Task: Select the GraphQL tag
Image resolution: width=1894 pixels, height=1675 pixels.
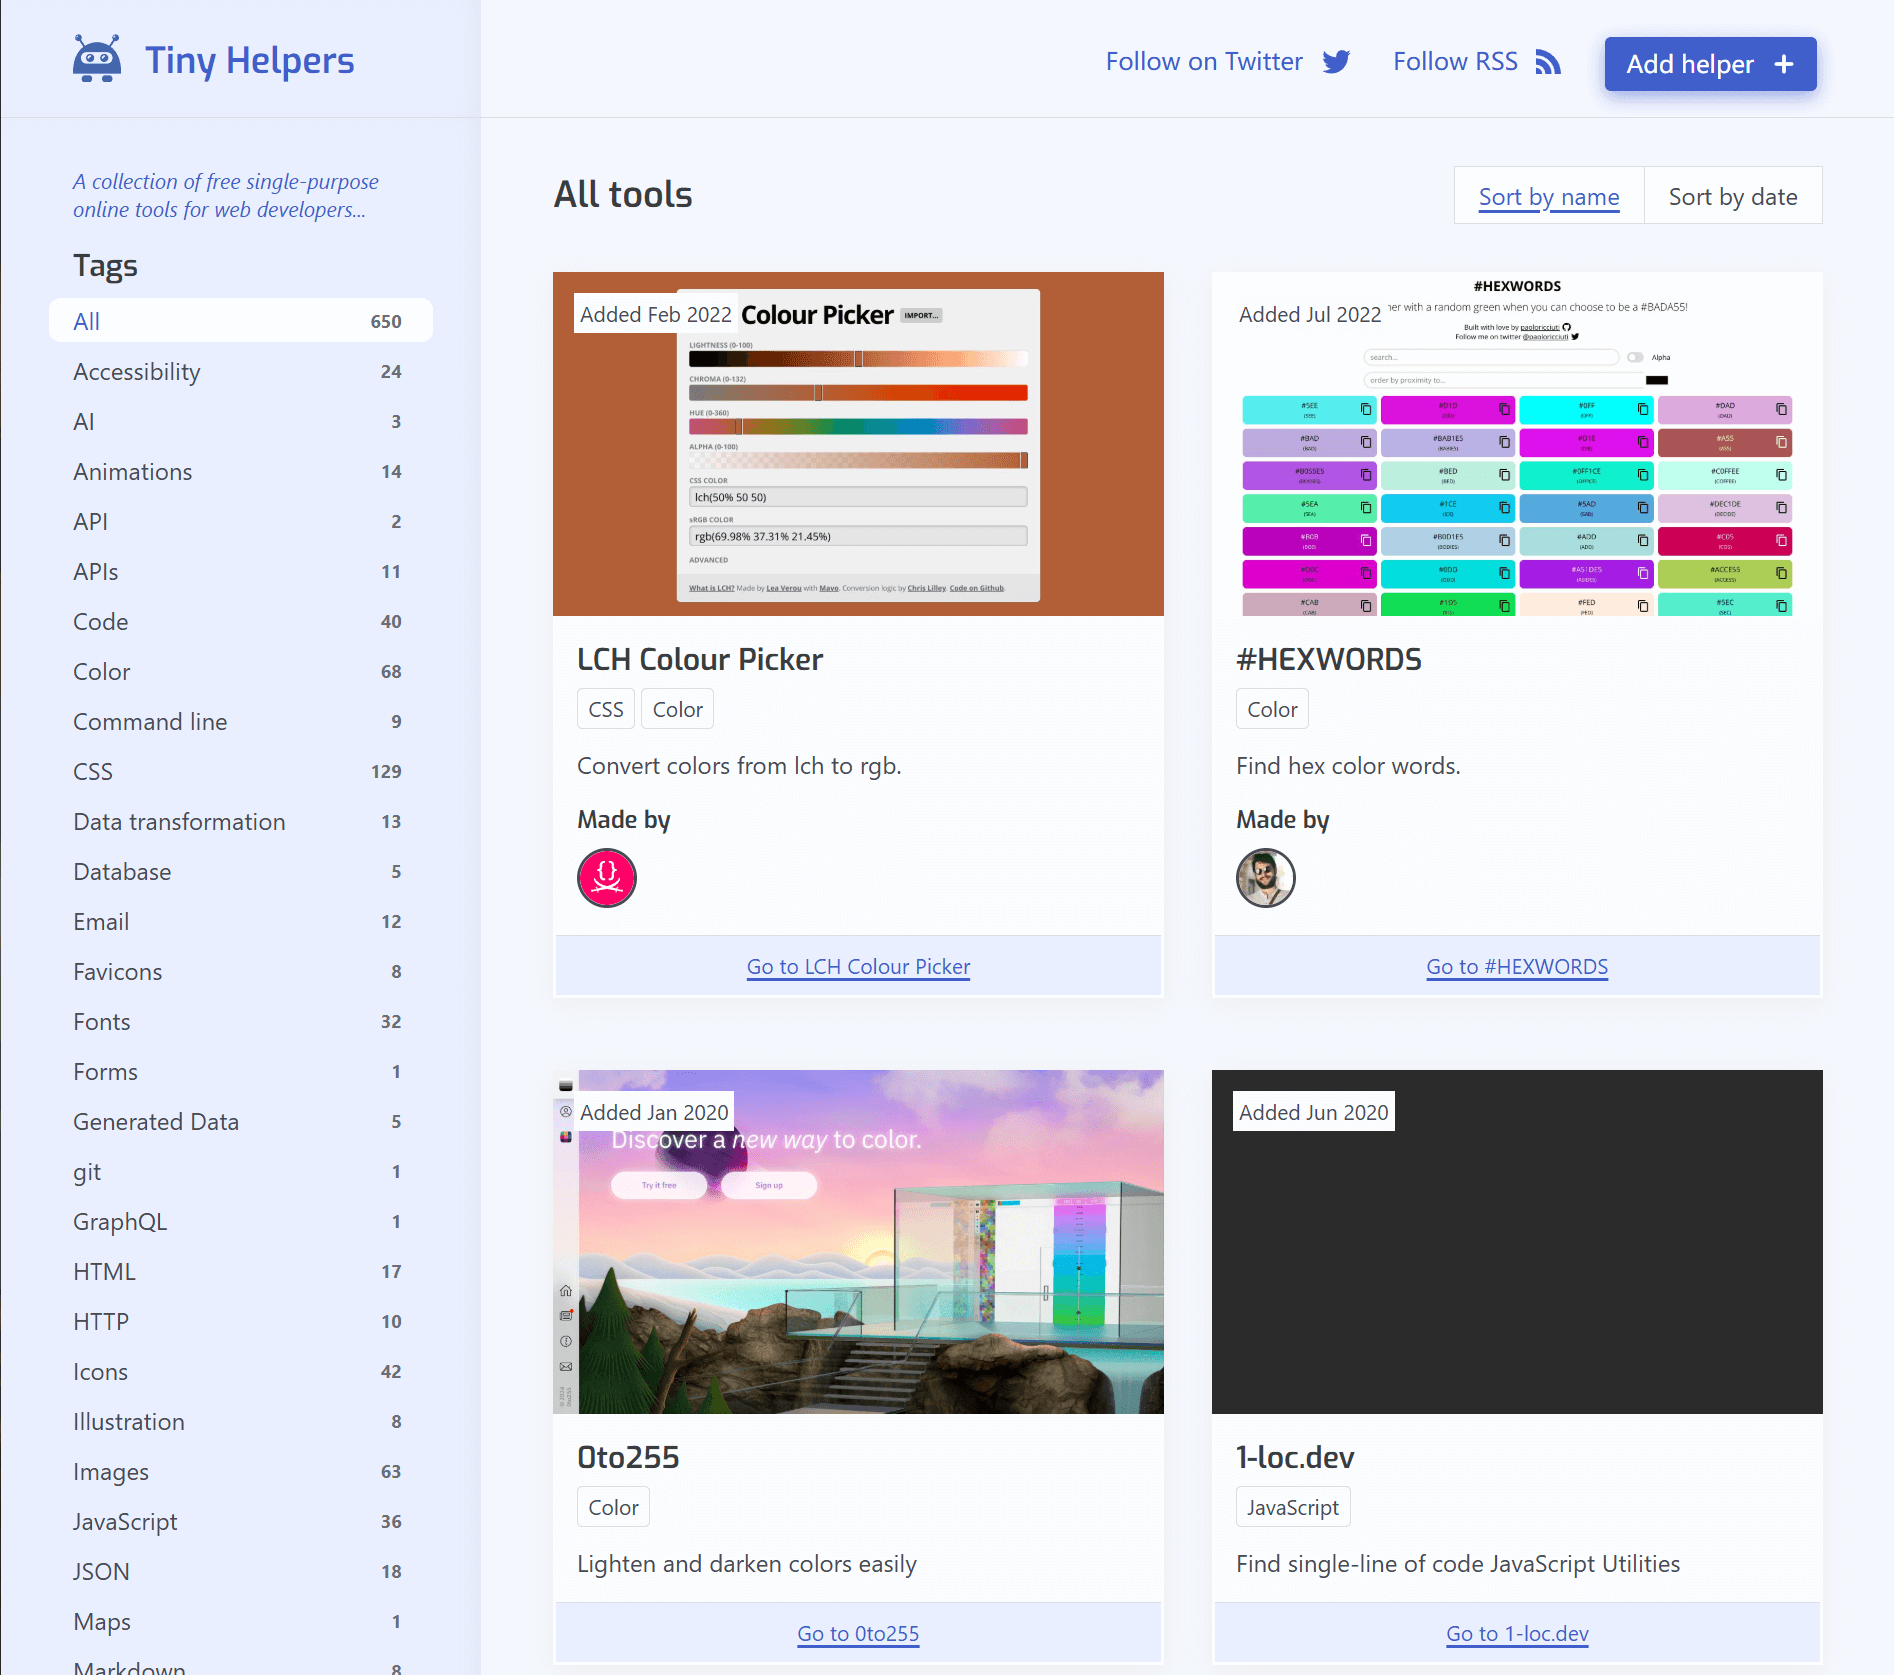Action: tap(241, 1221)
